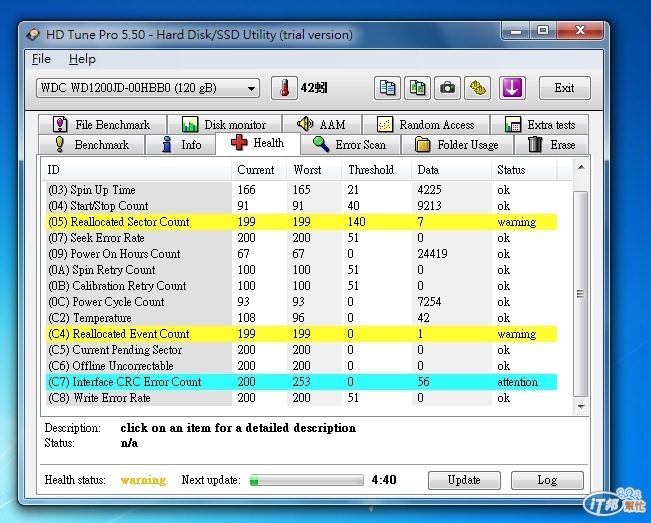Select the Health tab
Viewport: 651px width, 523px height.
pyautogui.click(x=258, y=143)
